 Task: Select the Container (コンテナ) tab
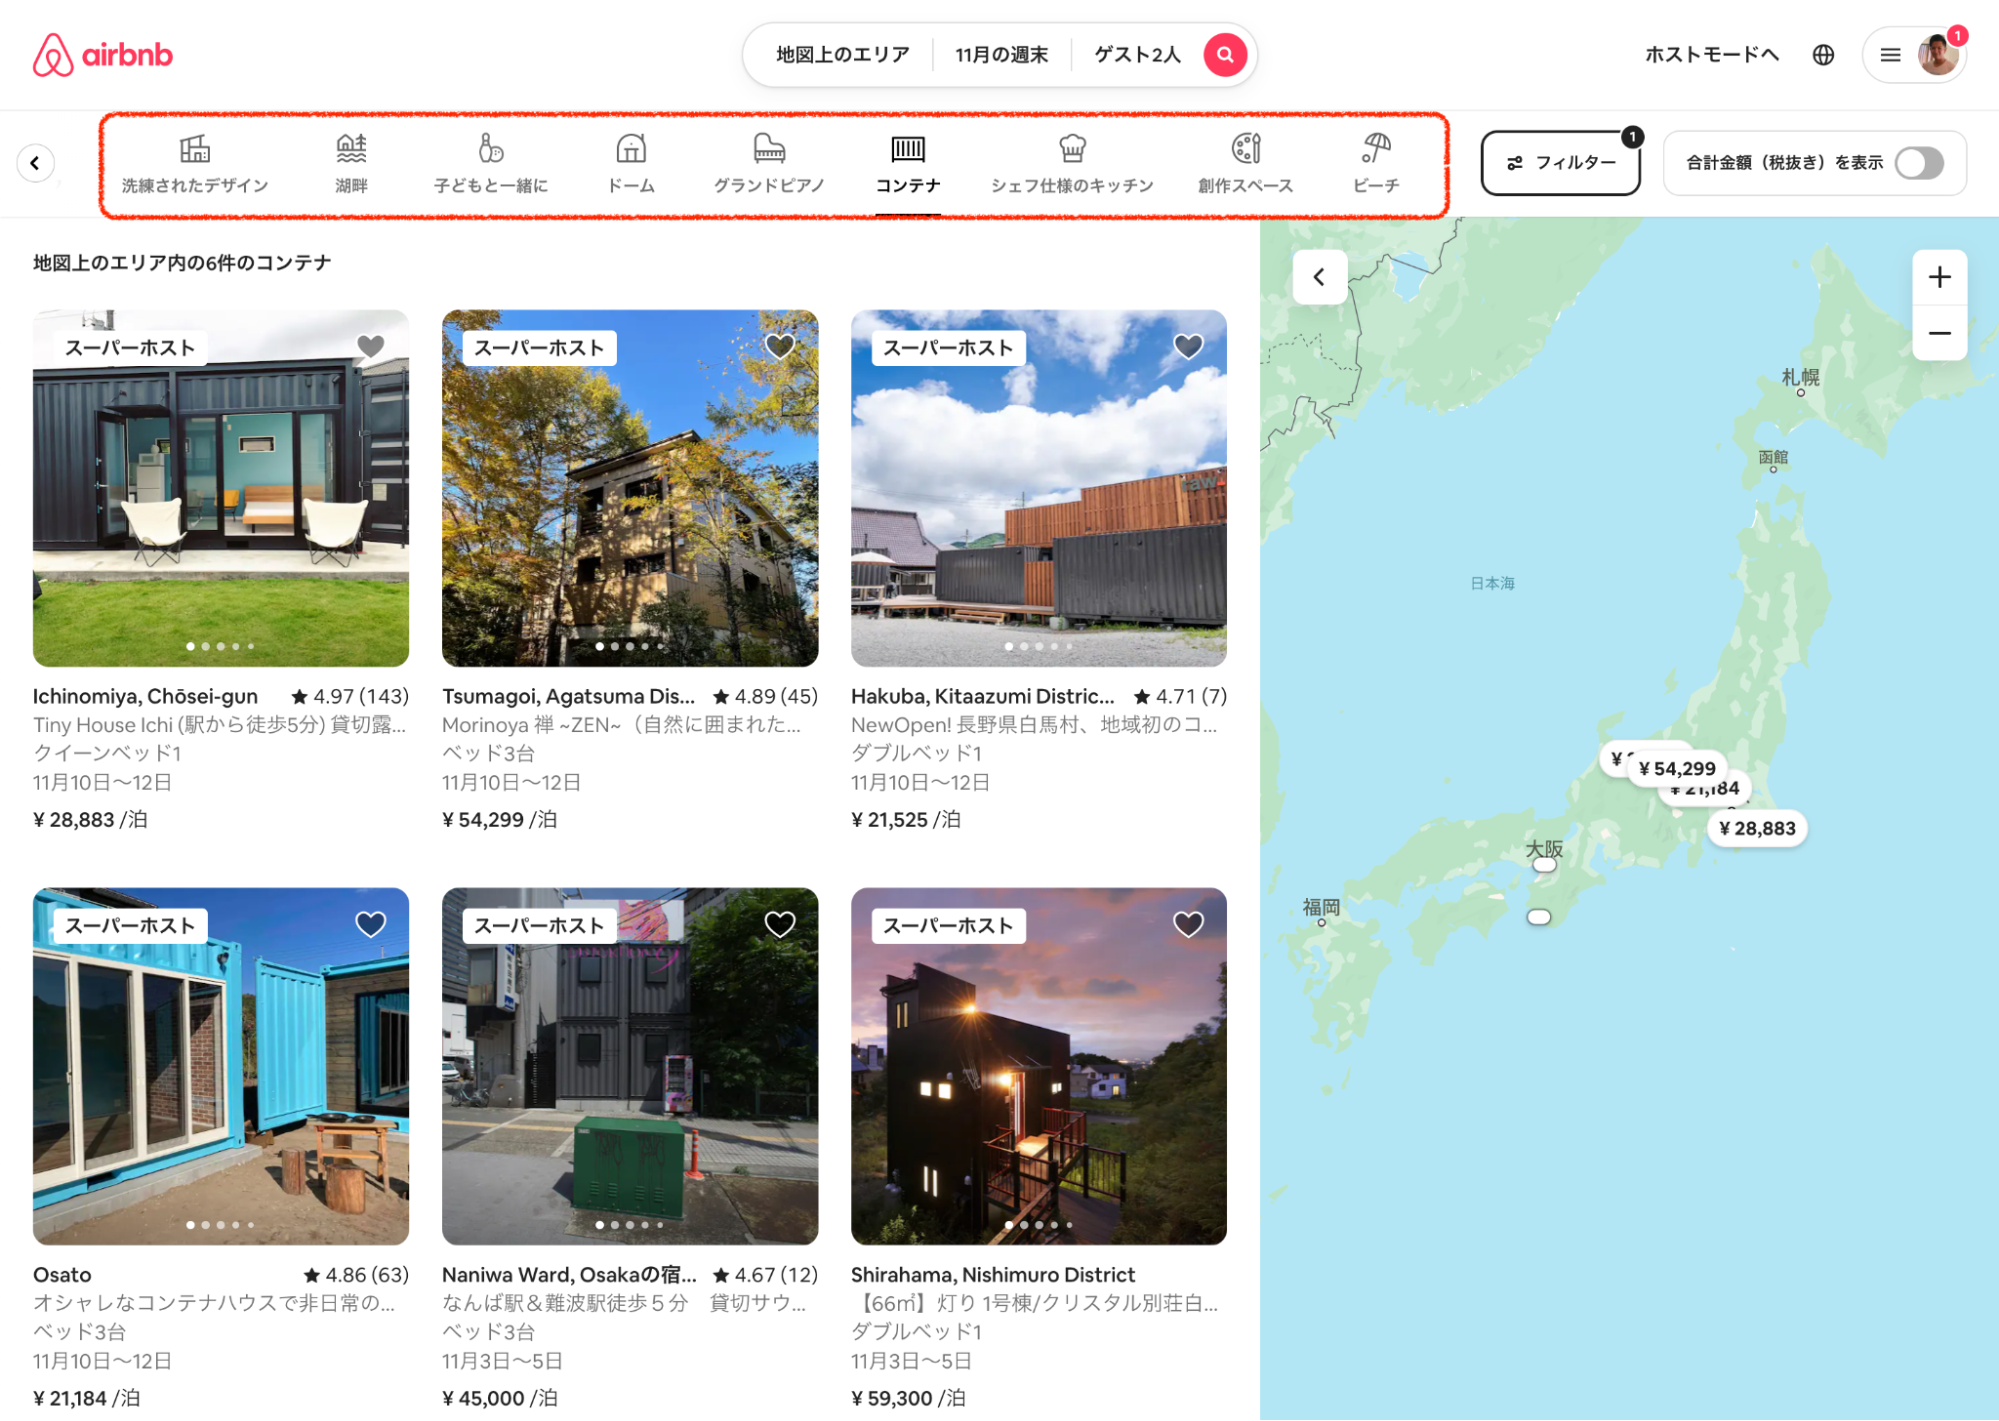(907, 163)
